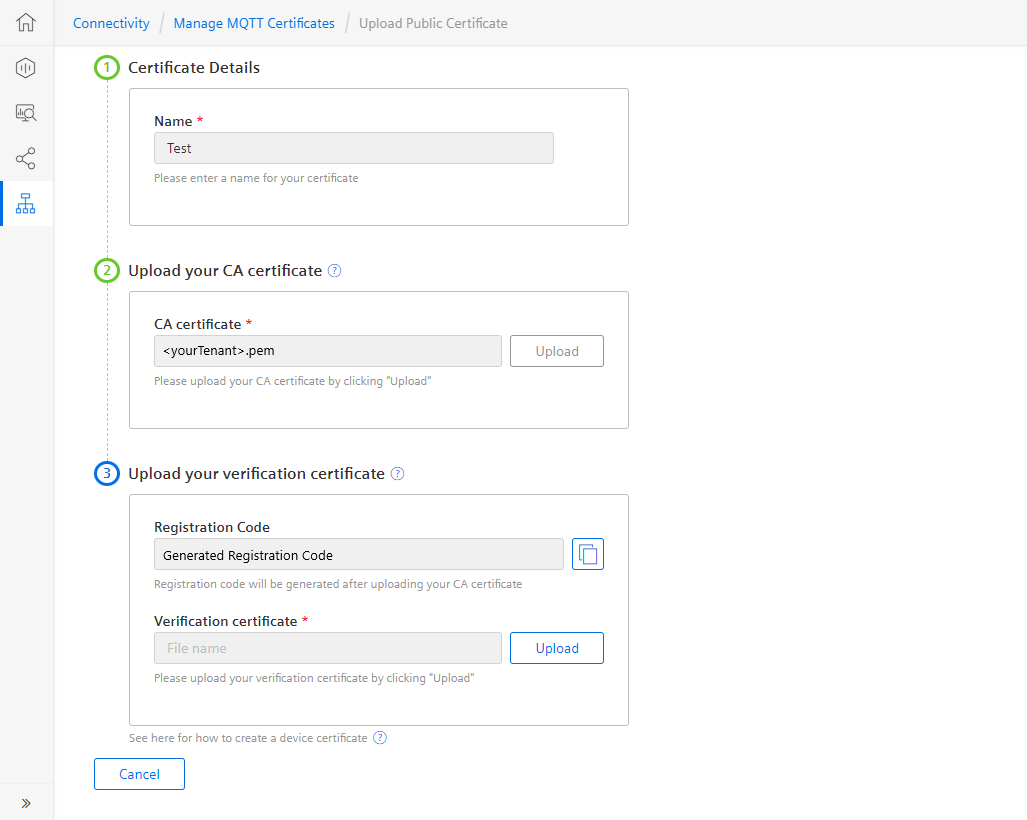Open help icon for device certificate creation
This screenshot has height=820, width=1027.
pyautogui.click(x=380, y=738)
